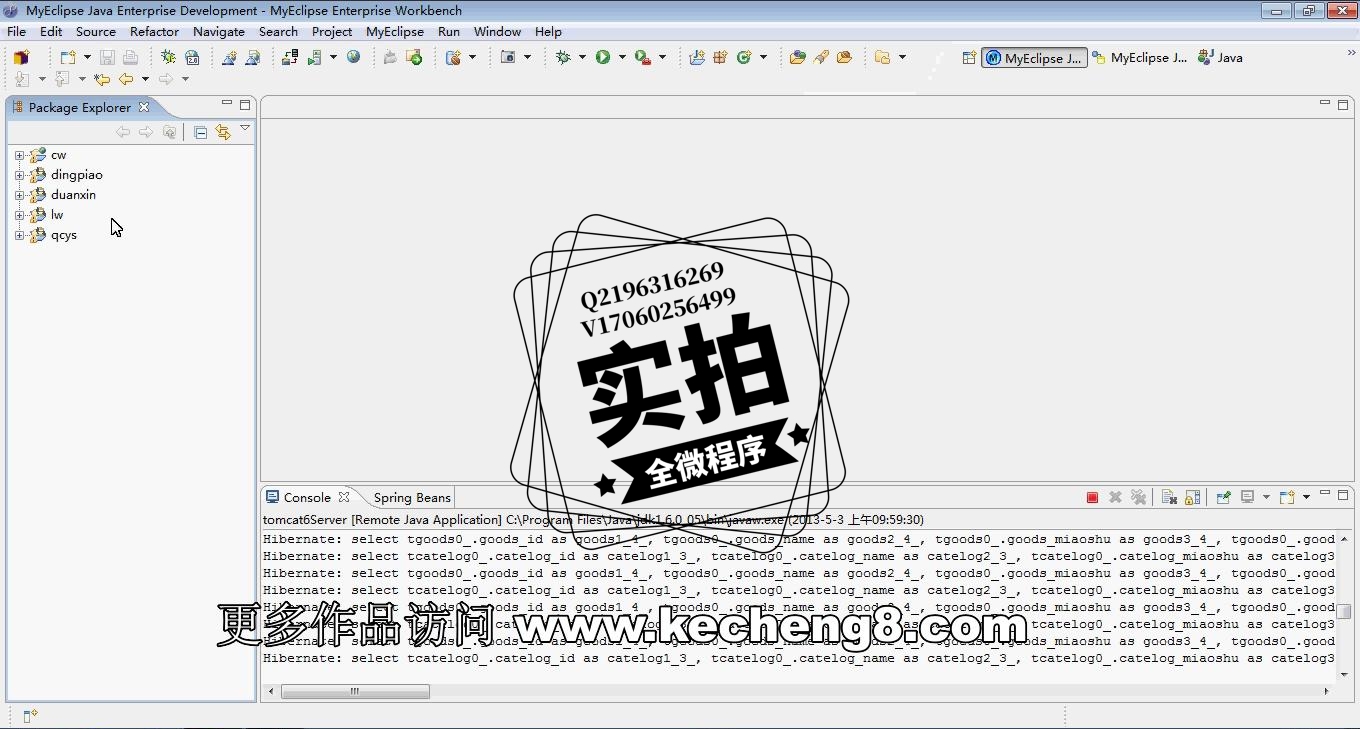Click the Save toolbar icon
Image resolution: width=1360 pixels, height=729 pixels.
pyautogui.click(x=107, y=57)
